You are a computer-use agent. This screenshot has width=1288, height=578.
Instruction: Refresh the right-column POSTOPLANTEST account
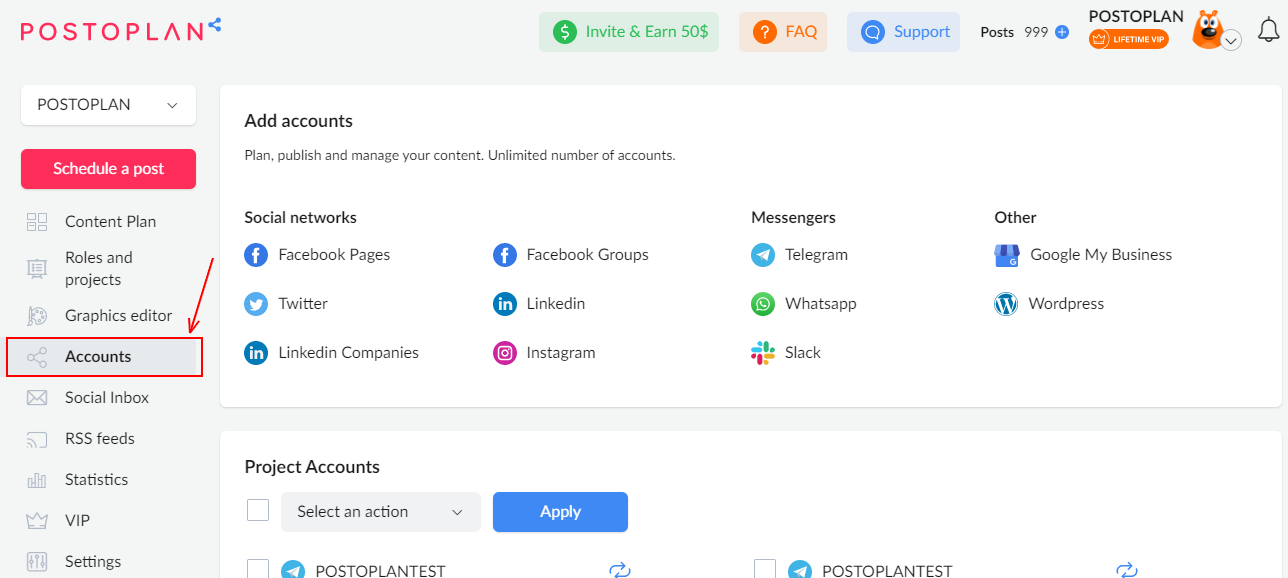[x=1127, y=570]
